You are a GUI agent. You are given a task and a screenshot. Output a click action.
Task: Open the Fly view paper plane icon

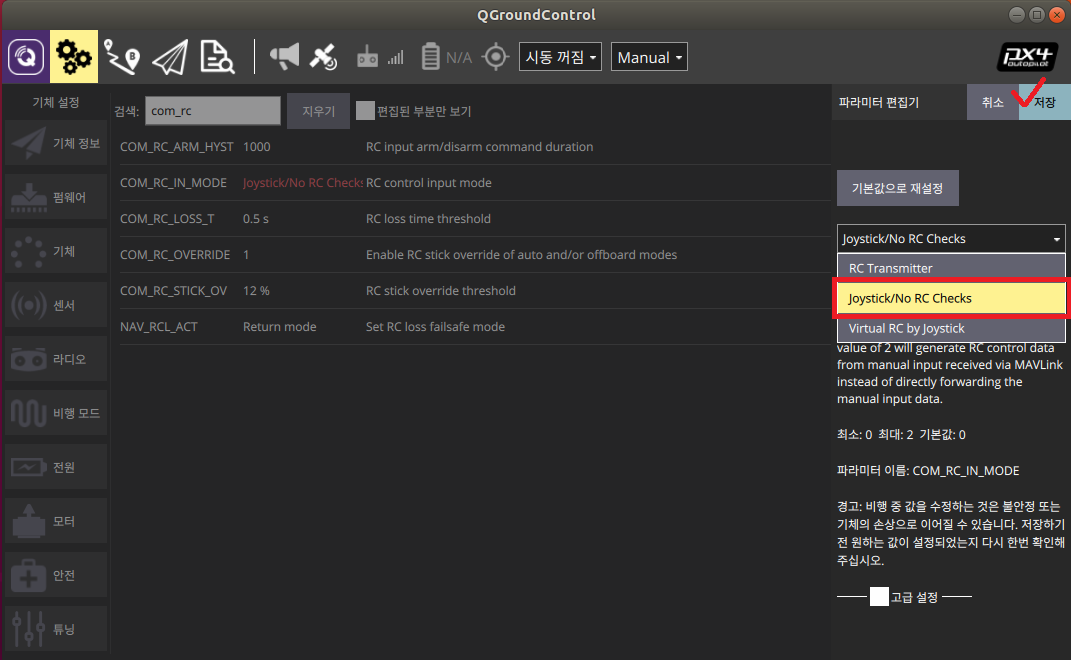(x=170, y=57)
